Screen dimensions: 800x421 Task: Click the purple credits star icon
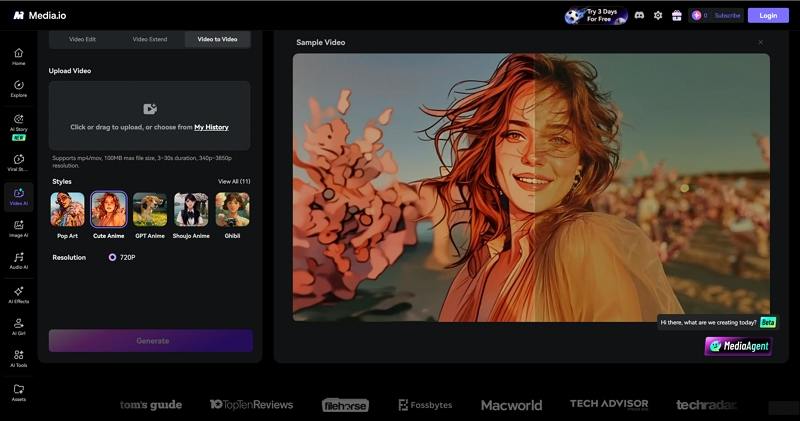(696, 15)
